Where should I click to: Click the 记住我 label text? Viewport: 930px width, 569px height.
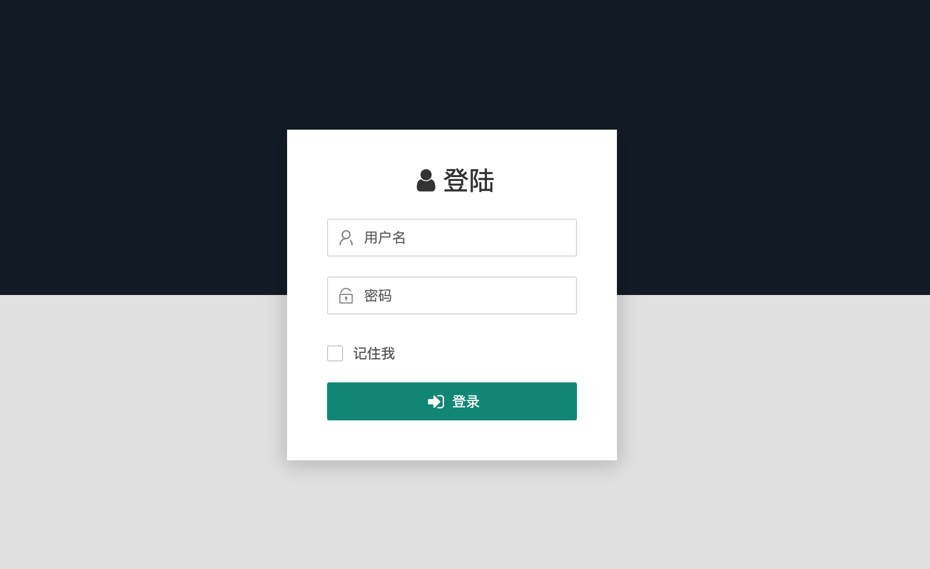374,354
